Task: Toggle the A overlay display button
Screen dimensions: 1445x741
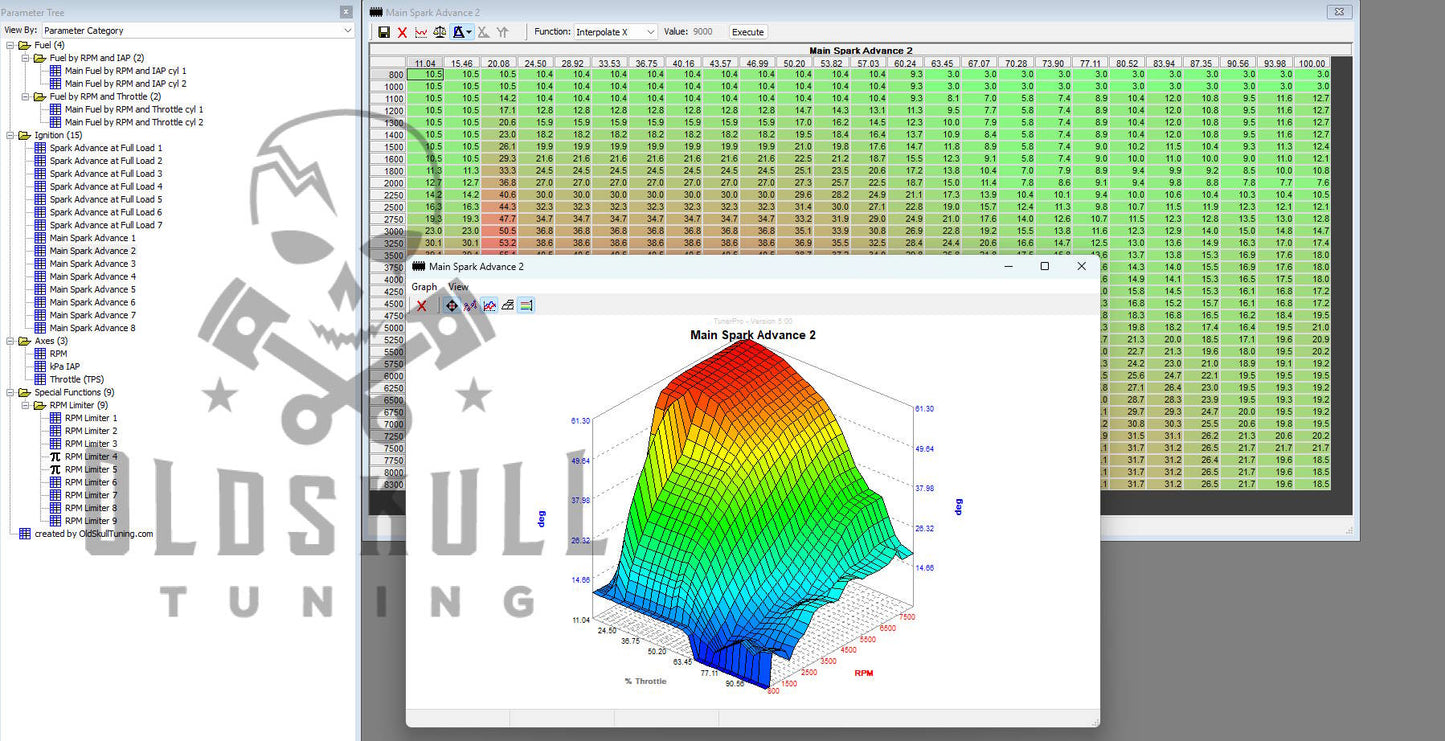Action: pyautogui.click(x=458, y=31)
